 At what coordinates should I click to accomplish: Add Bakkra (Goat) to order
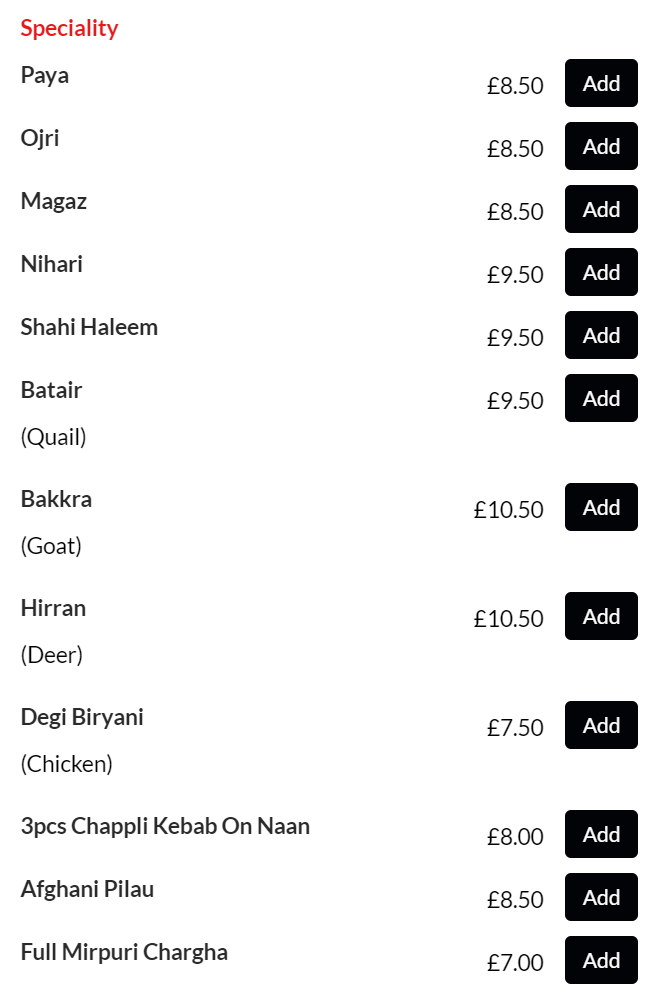(601, 507)
